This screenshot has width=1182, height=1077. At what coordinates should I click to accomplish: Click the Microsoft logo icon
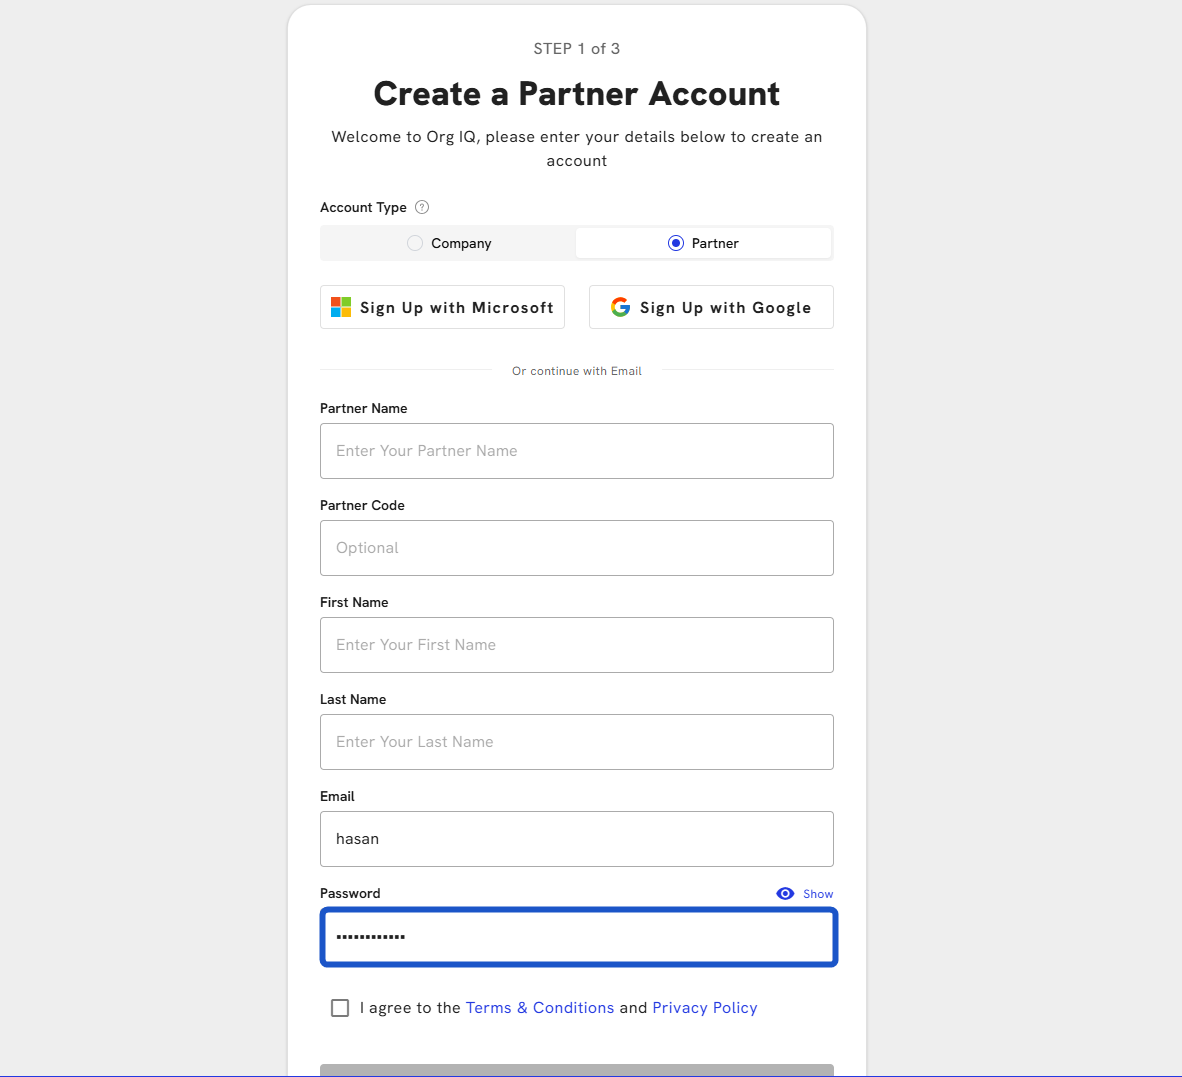tap(341, 307)
